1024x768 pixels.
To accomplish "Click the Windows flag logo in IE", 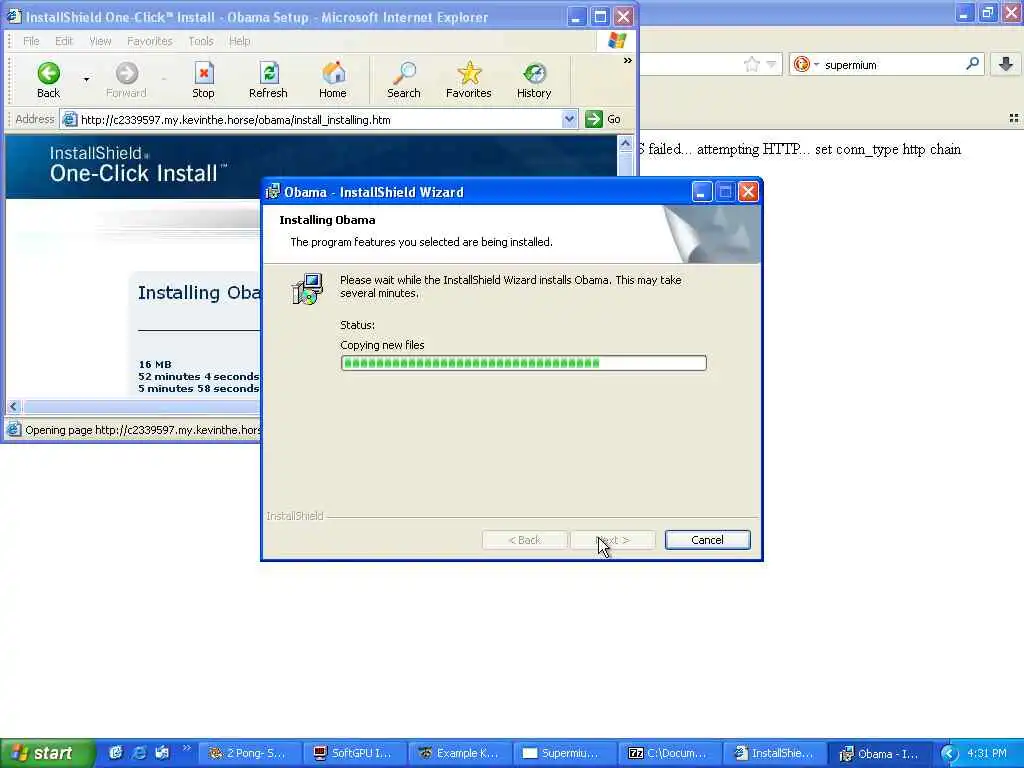I will click(x=616, y=40).
